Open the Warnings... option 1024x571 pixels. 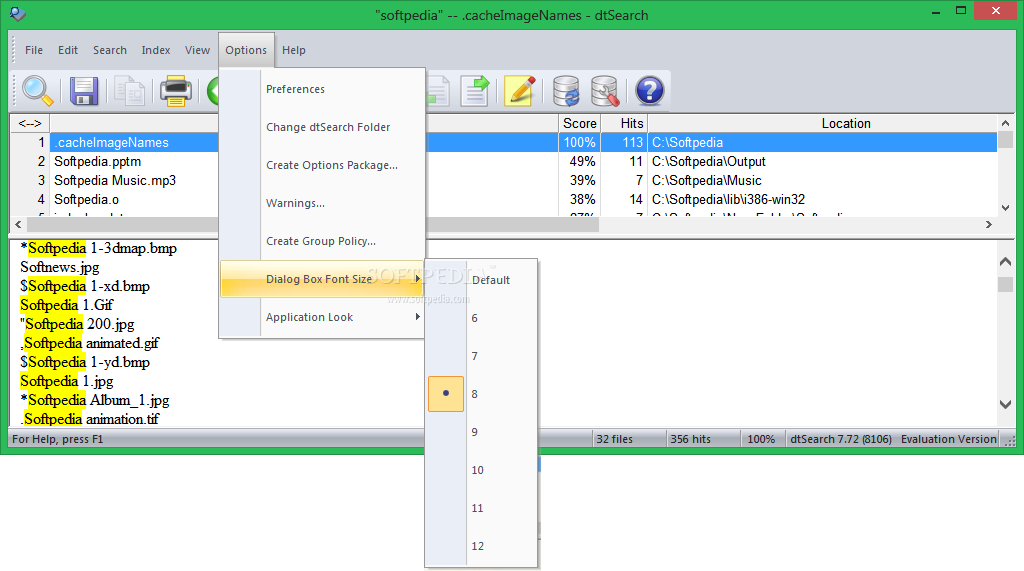pyautogui.click(x=323, y=203)
